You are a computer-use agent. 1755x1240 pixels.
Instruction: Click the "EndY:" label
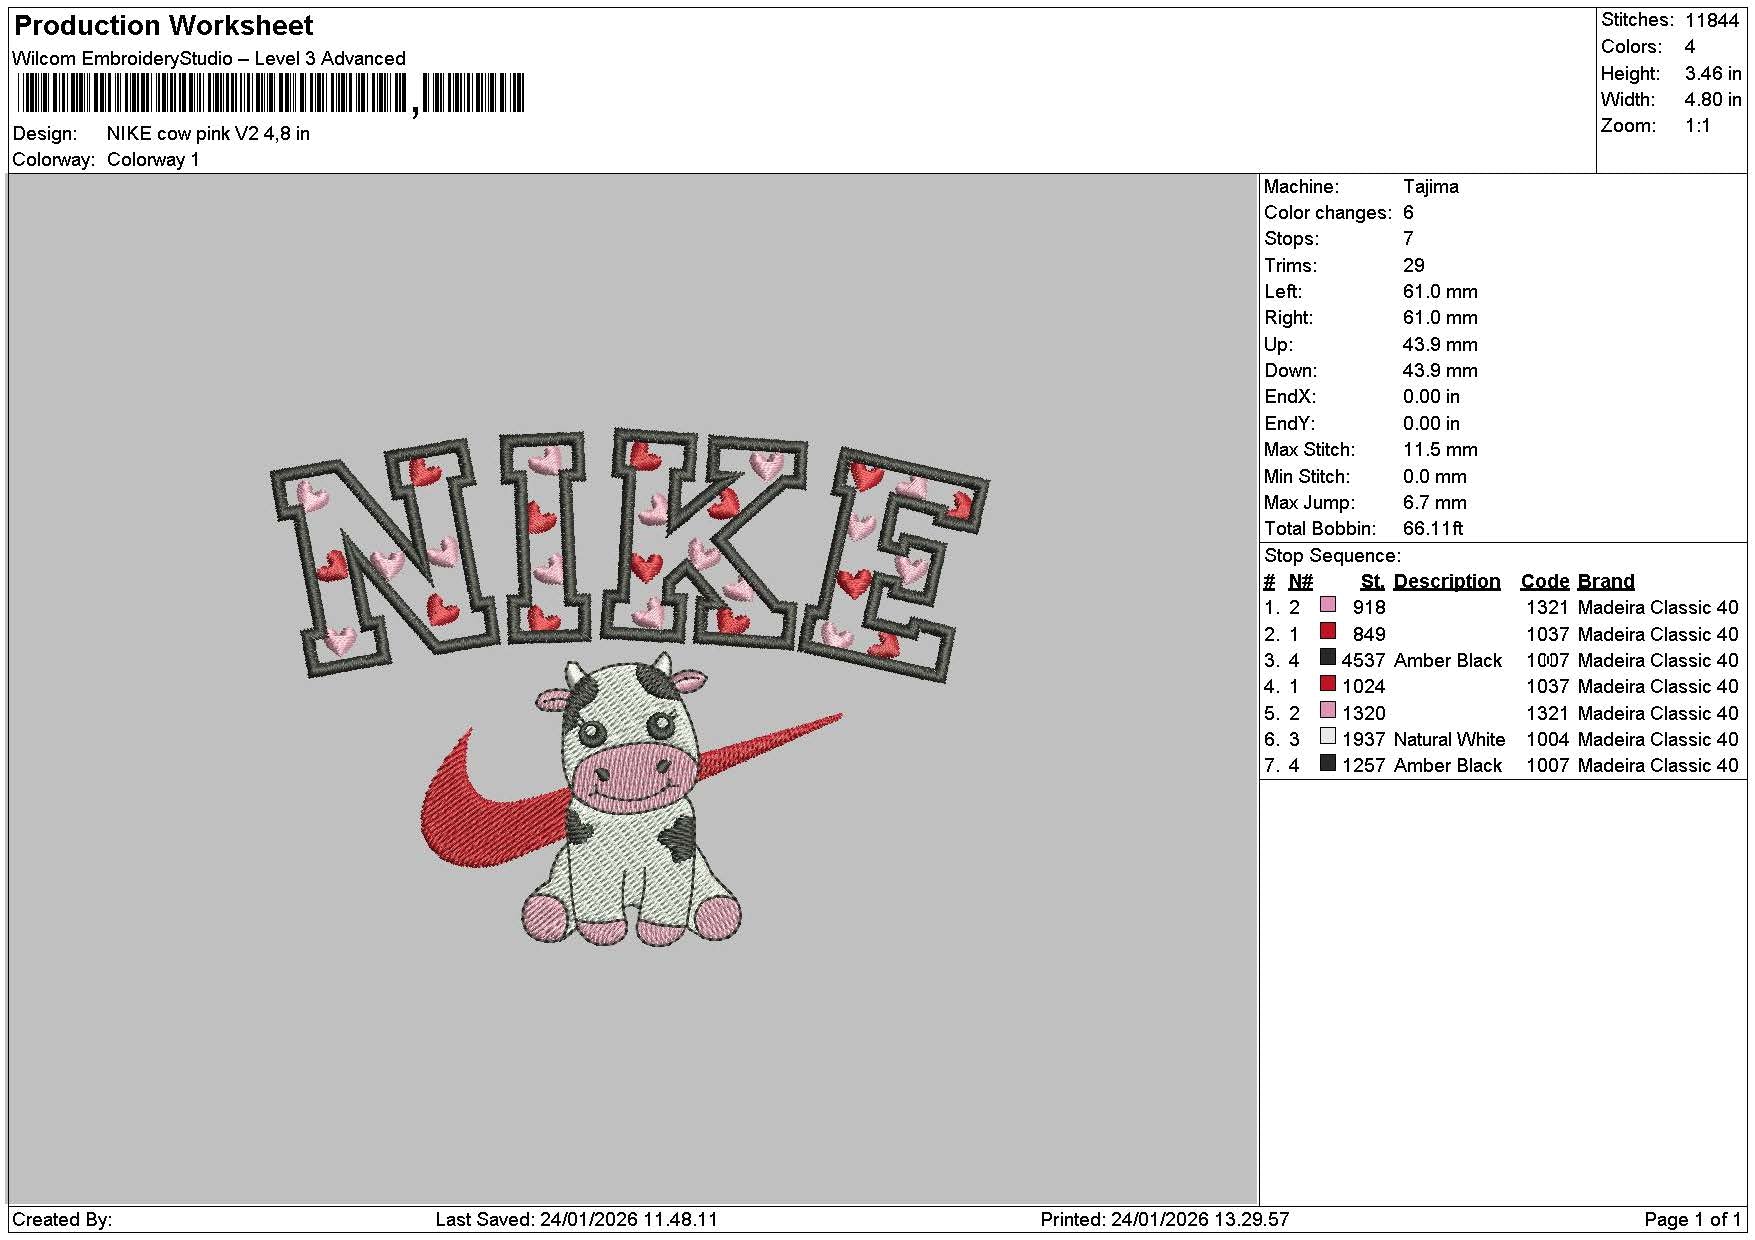[x=1290, y=423]
